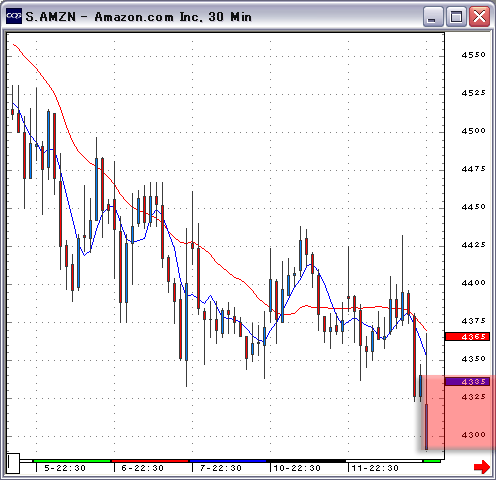The width and height of the screenshot is (496, 480).
Task: Click the CQG logo icon in title bar
Action: (x=14, y=16)
